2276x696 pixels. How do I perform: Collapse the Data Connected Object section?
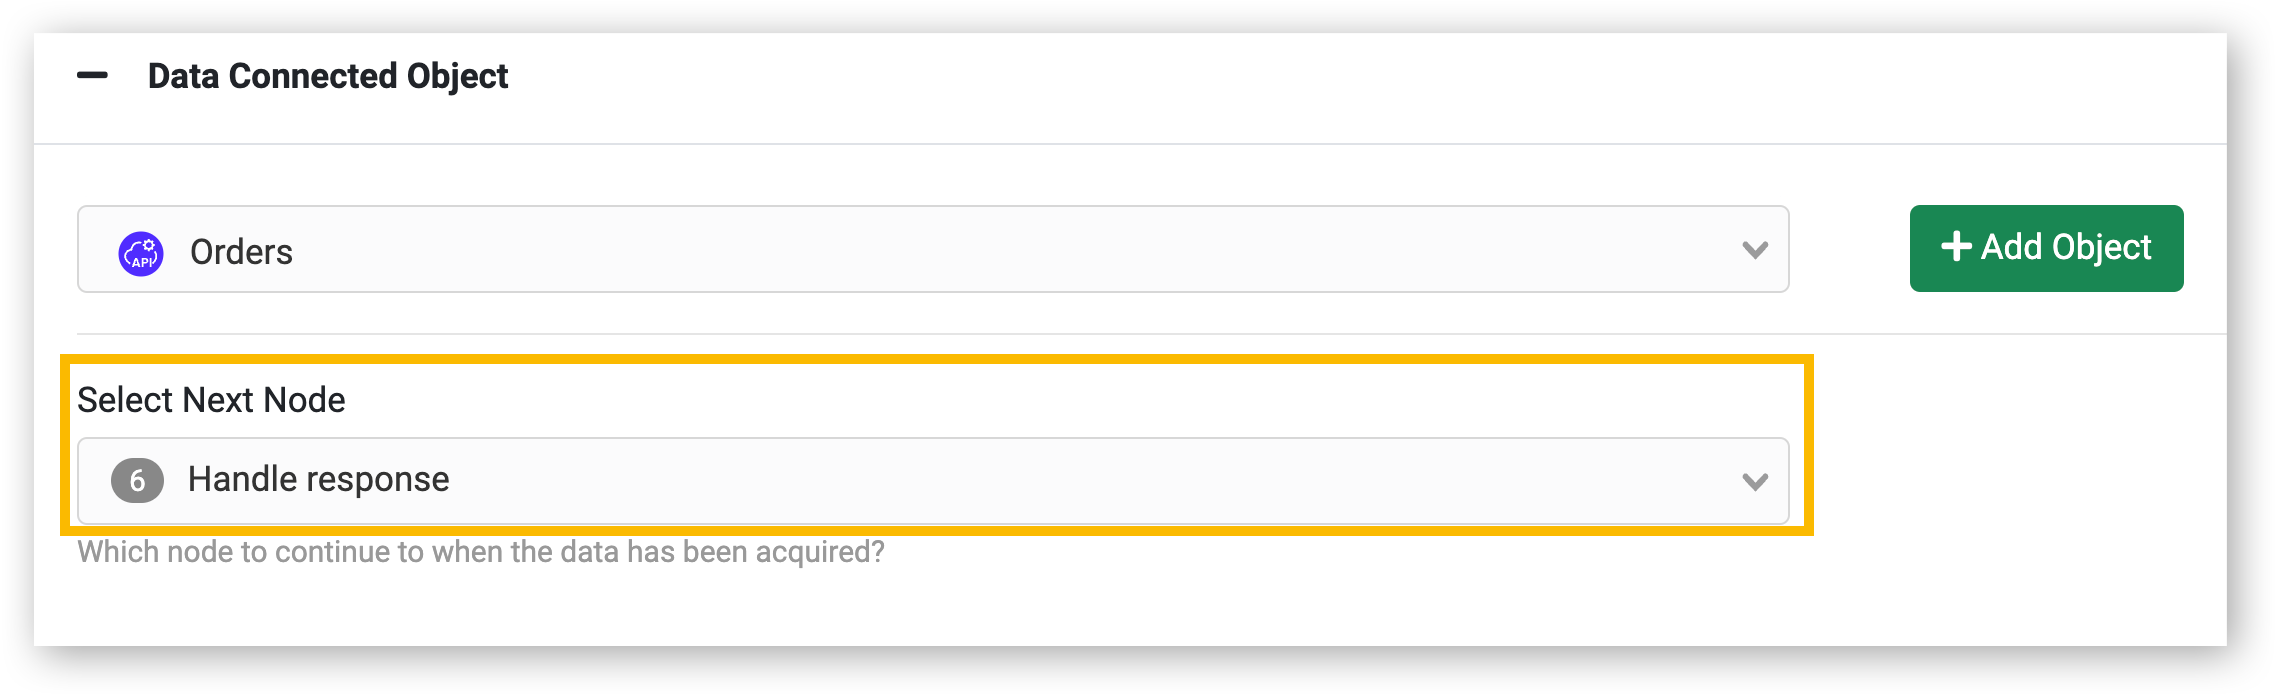point(93,76)
